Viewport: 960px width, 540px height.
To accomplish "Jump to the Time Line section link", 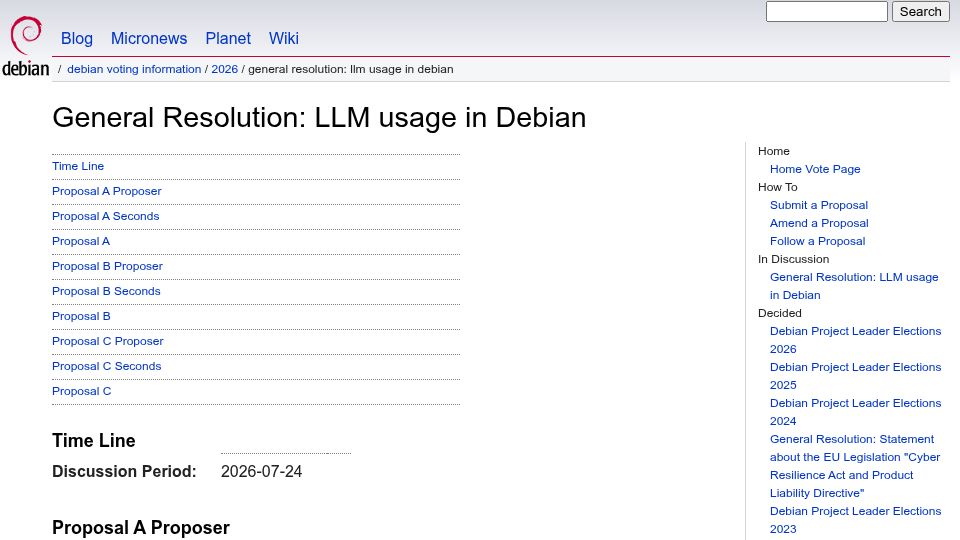I will [x=78, y=166].
